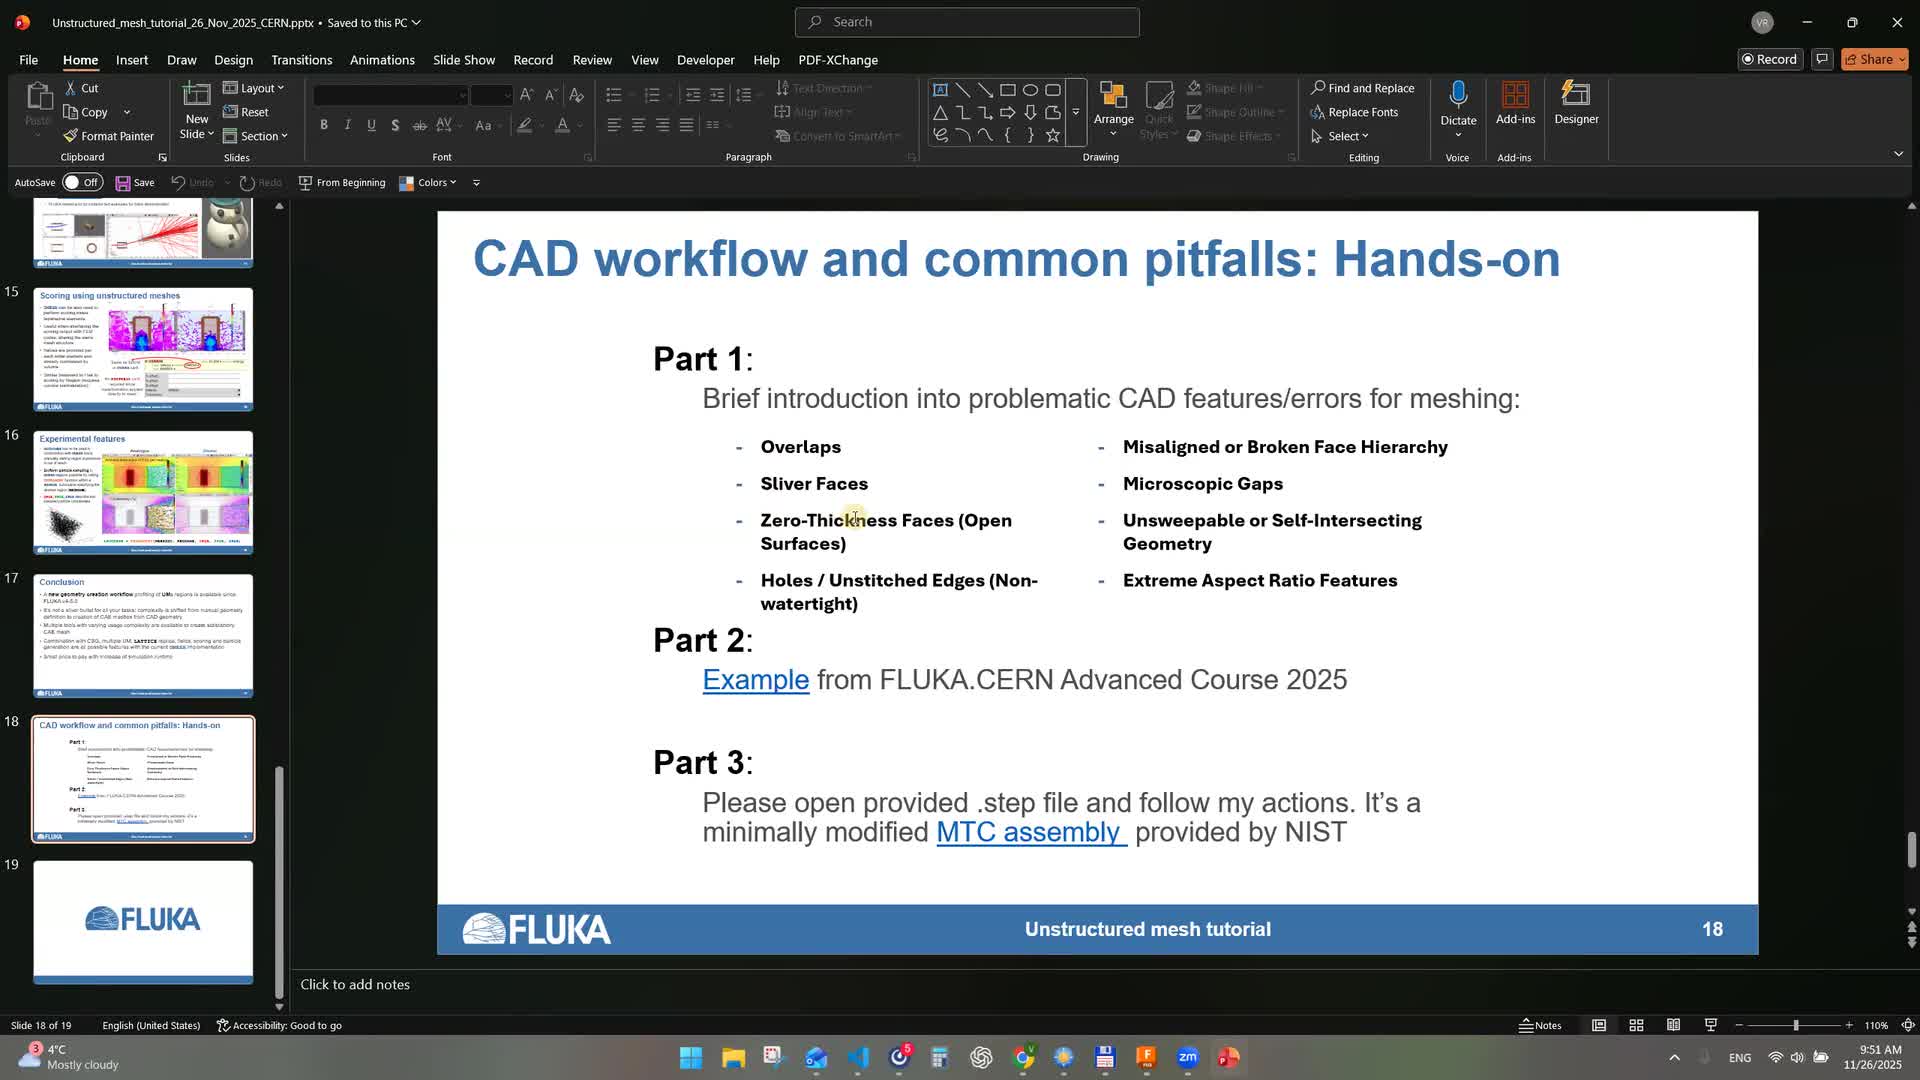Toggle Bold formatting
This screenshot has height=1080, width=1920.
(323, 125)
